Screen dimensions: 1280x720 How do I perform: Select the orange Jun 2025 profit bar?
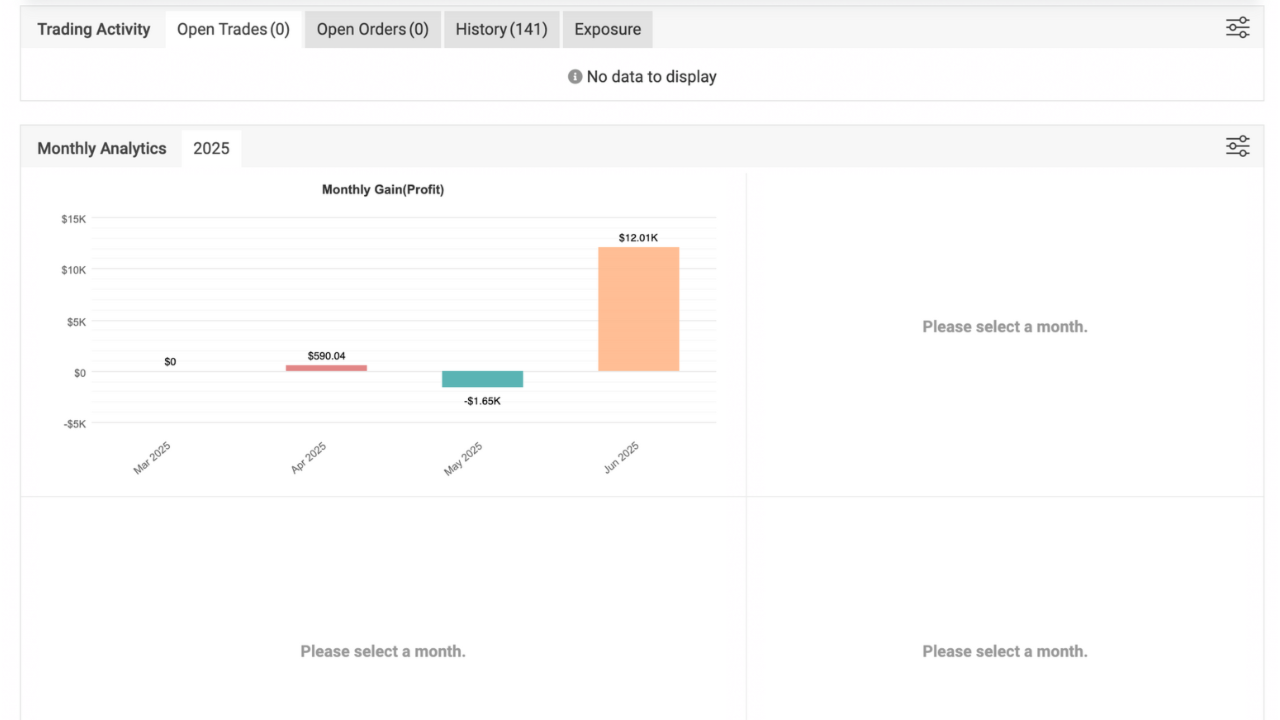(x=639, y=309)
